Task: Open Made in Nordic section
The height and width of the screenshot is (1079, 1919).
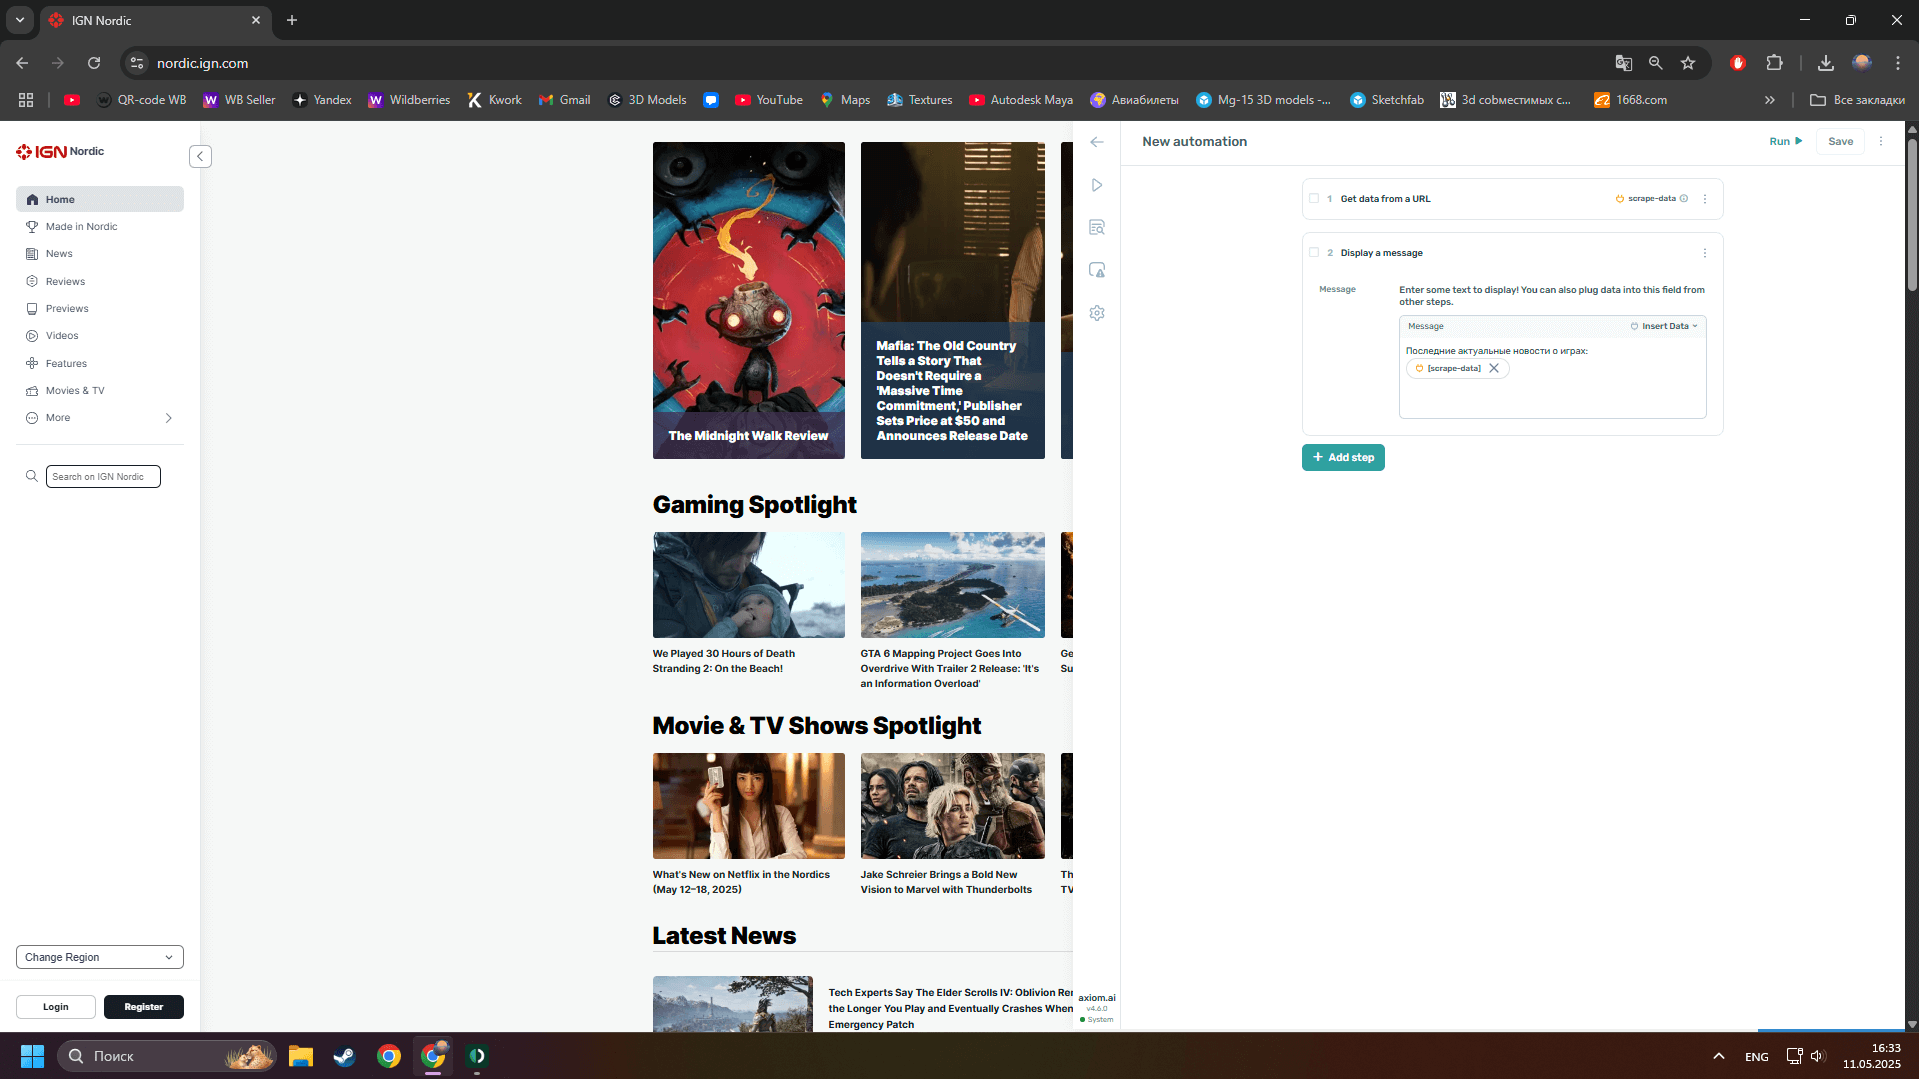Action: [100, 227]
